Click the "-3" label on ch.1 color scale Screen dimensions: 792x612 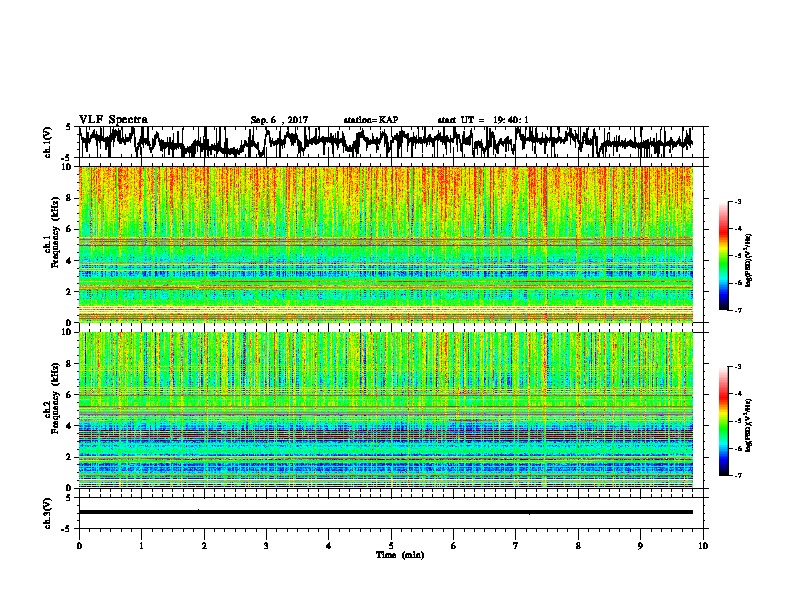pos(738,202)
